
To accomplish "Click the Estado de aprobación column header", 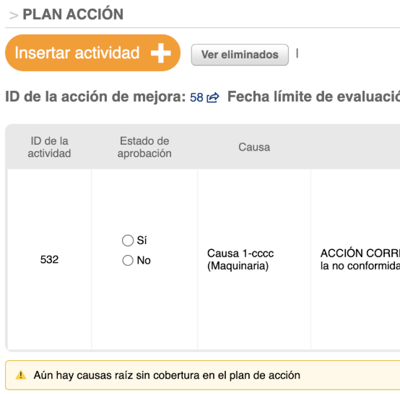I will pyautogui.click(x=144, y=147).
